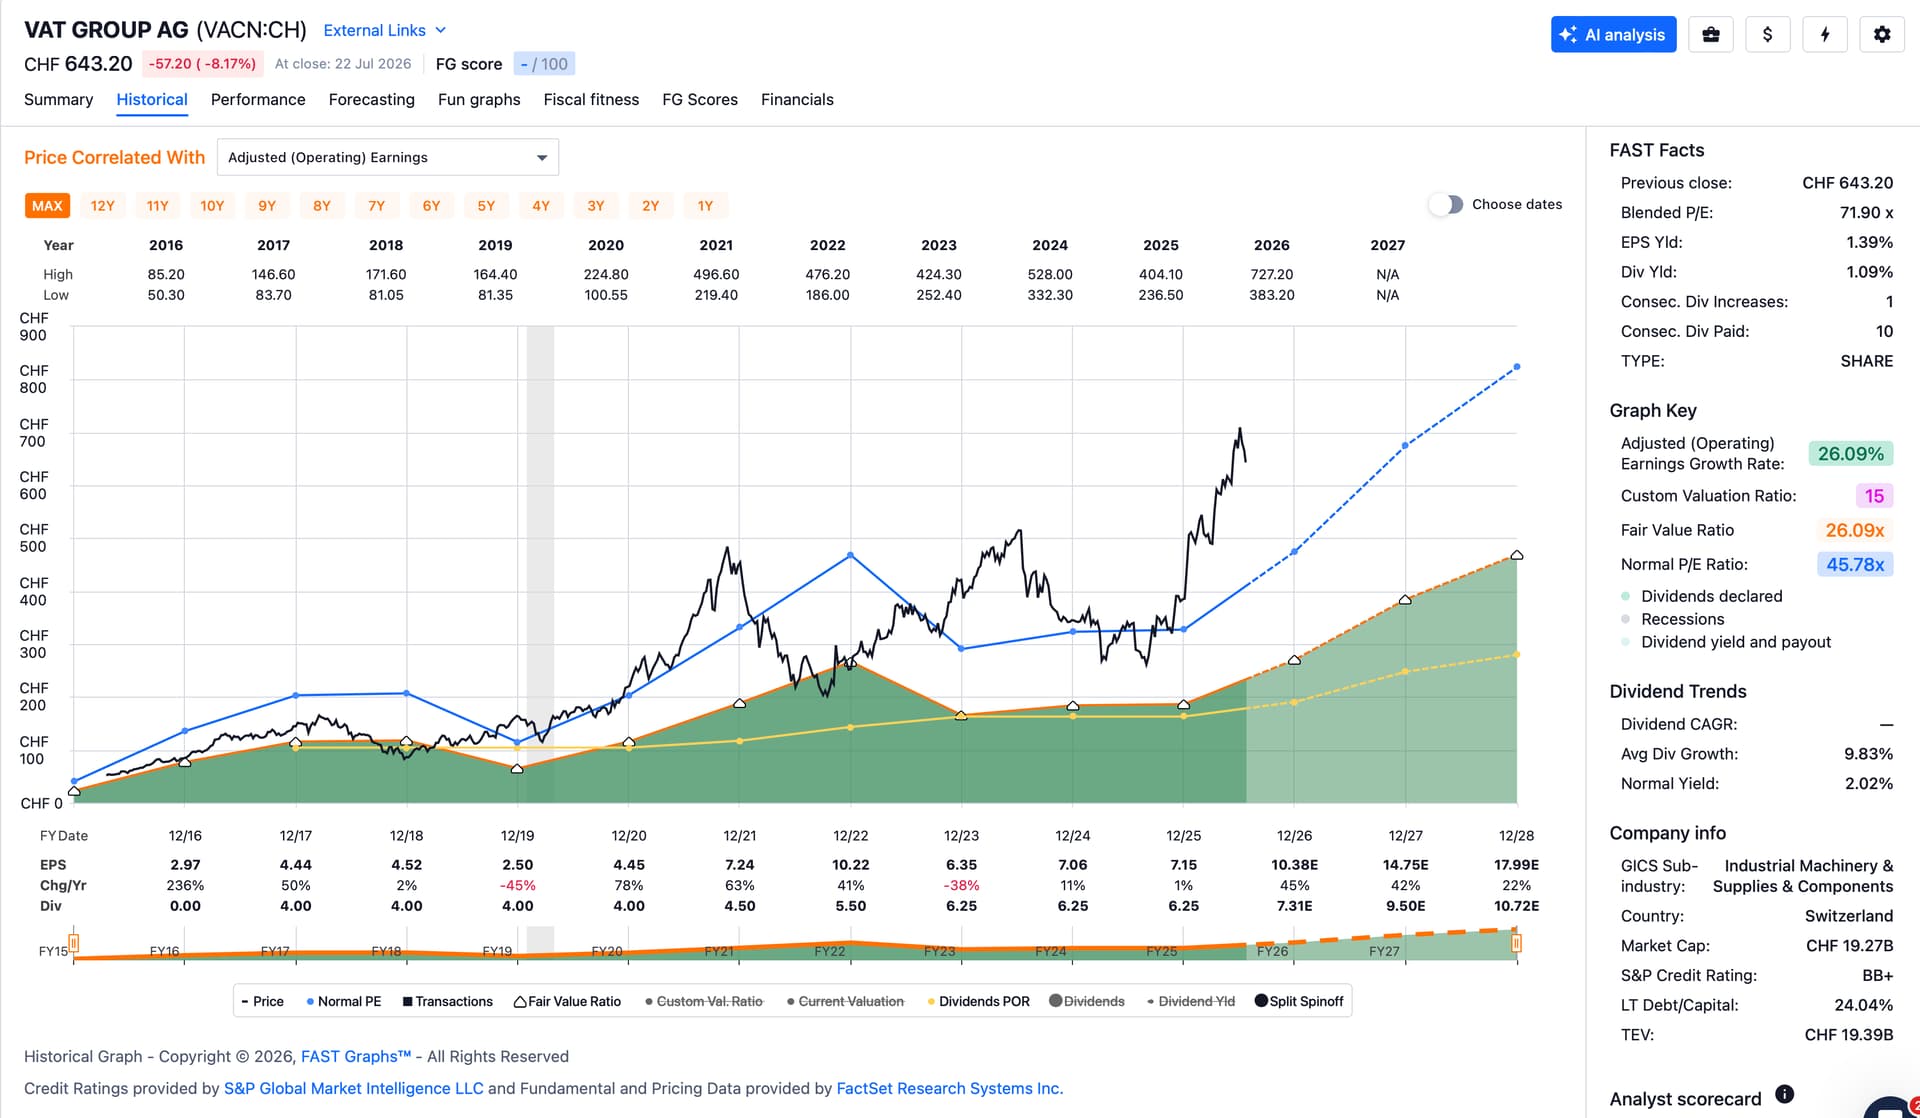Open the settings gear icon

coord(1882,34)
